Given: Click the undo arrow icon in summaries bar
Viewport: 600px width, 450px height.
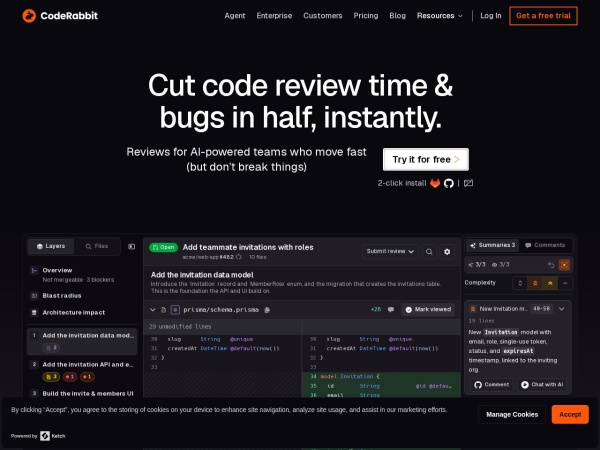Looking at the screenshot, I should coord(551,265).
